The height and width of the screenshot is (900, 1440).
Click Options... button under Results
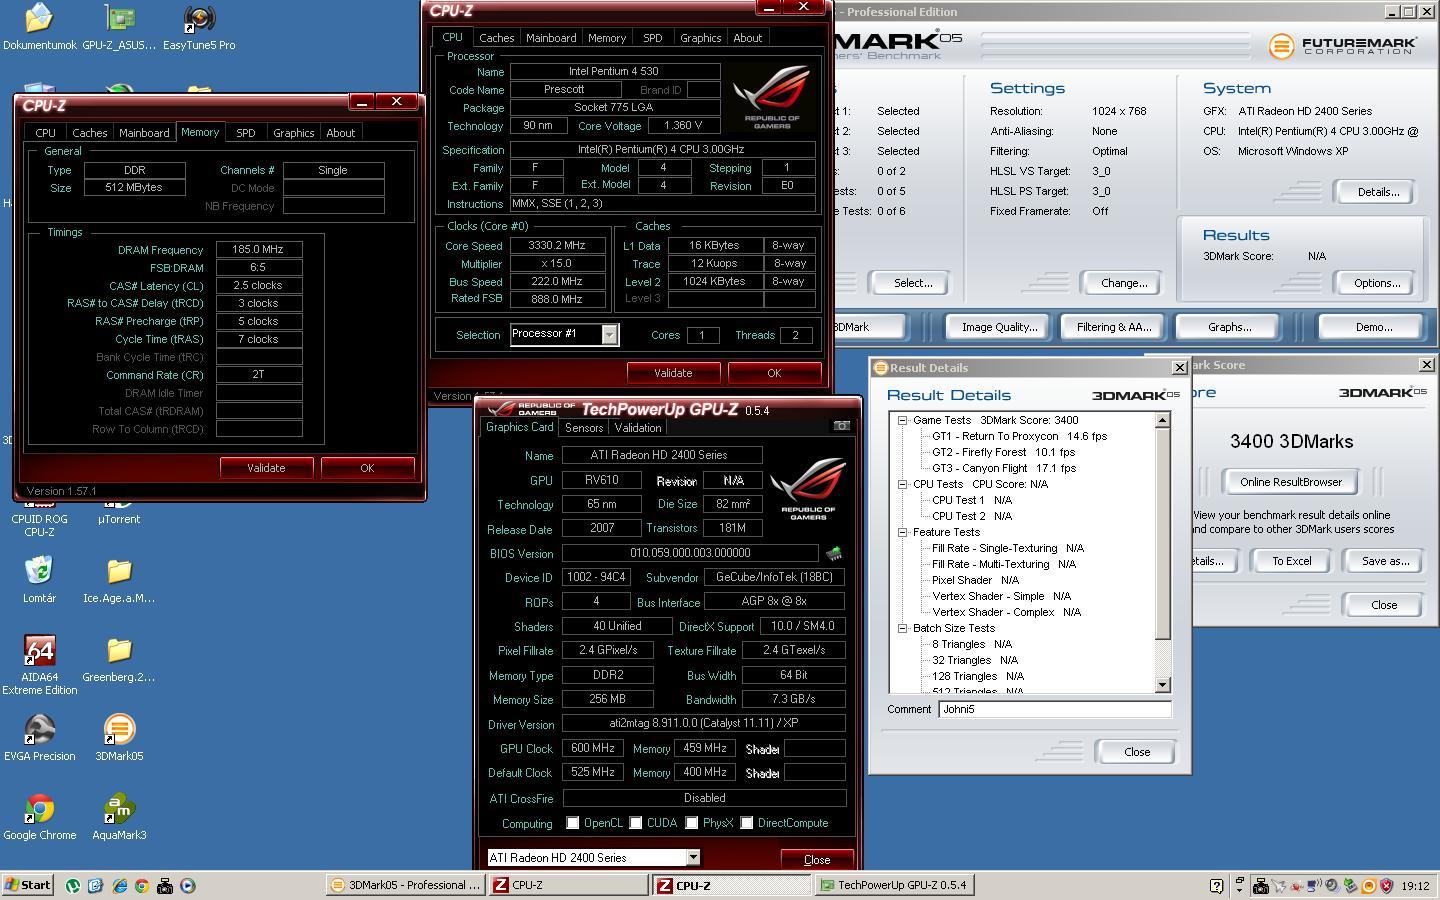[x=1376, y=283]
